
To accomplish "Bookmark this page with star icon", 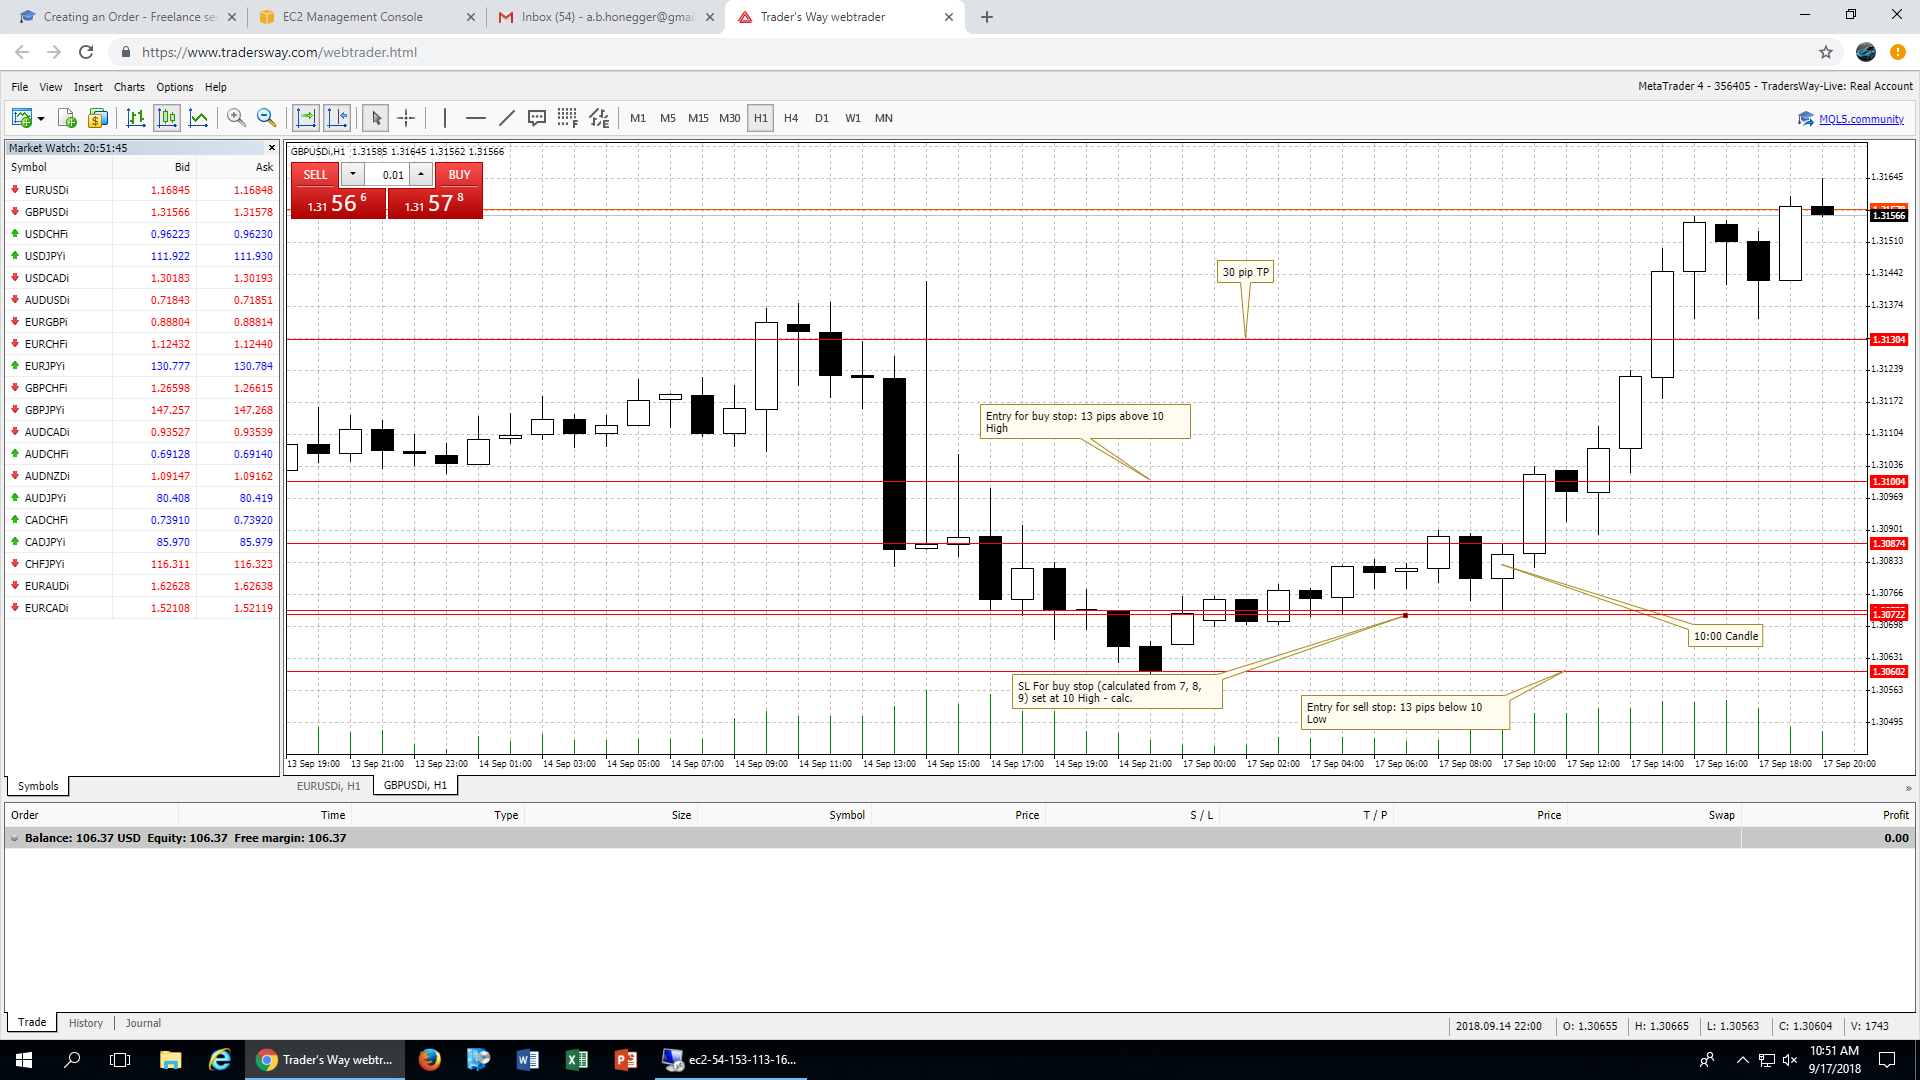I will coord(1826,52).
